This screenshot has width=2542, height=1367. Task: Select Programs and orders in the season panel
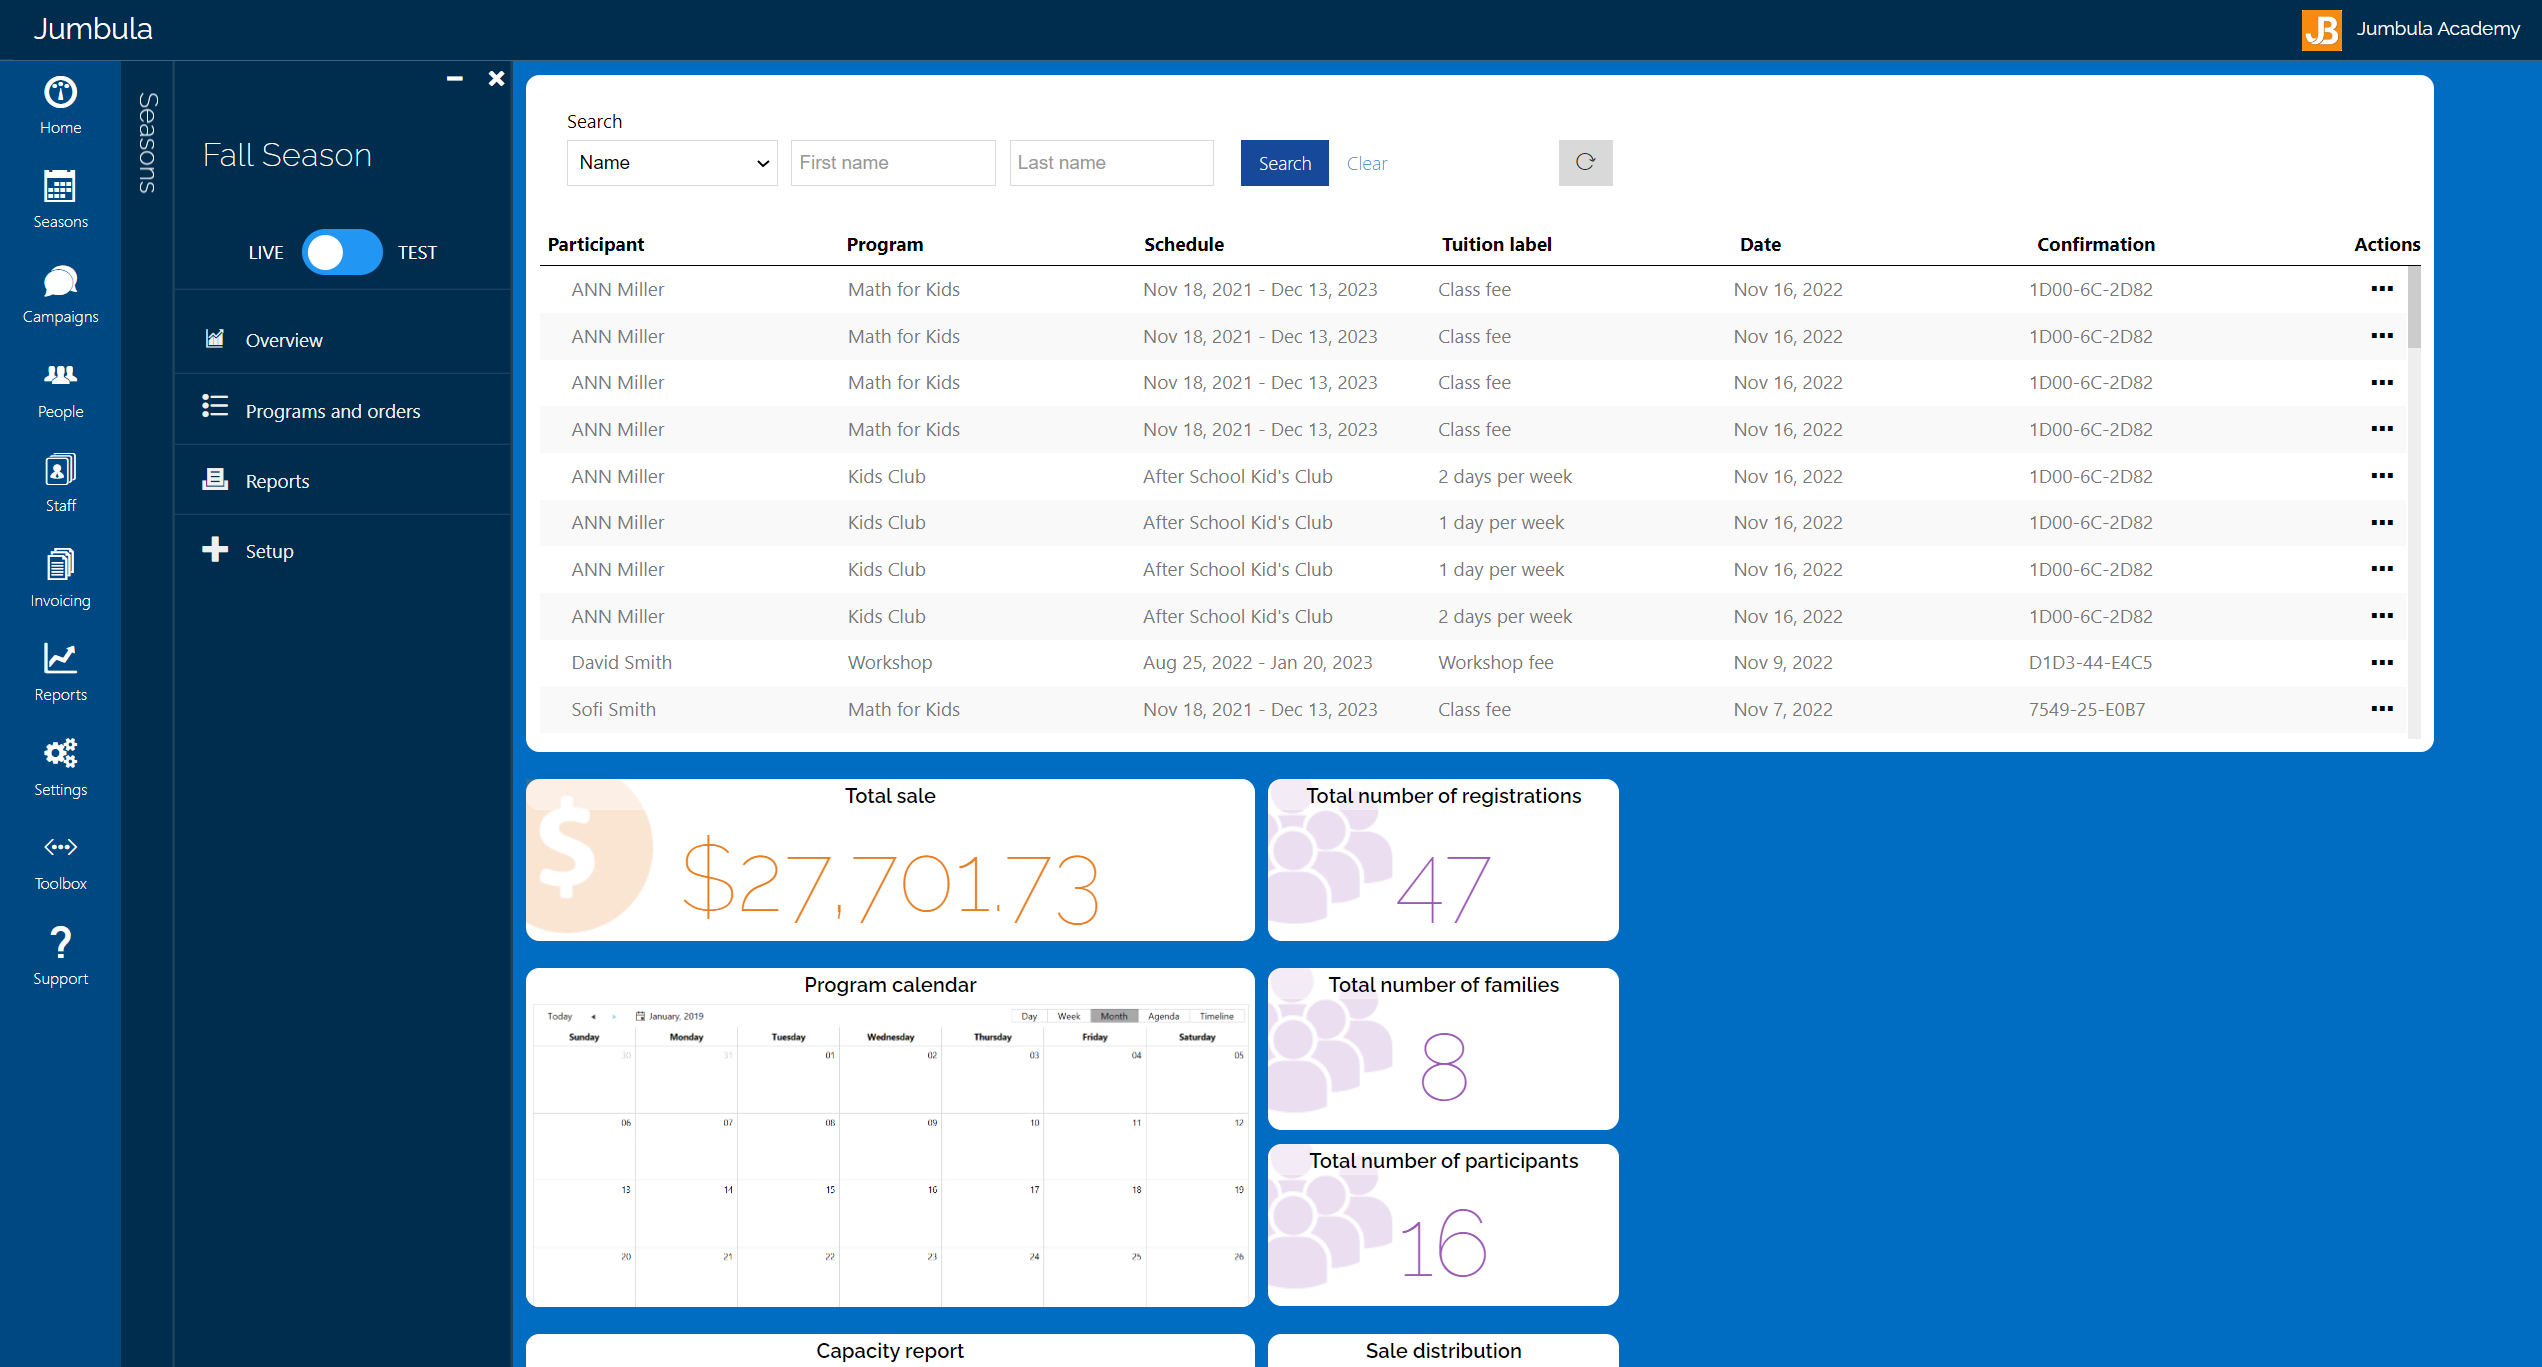pyautogui.click(x=332, y=410)
